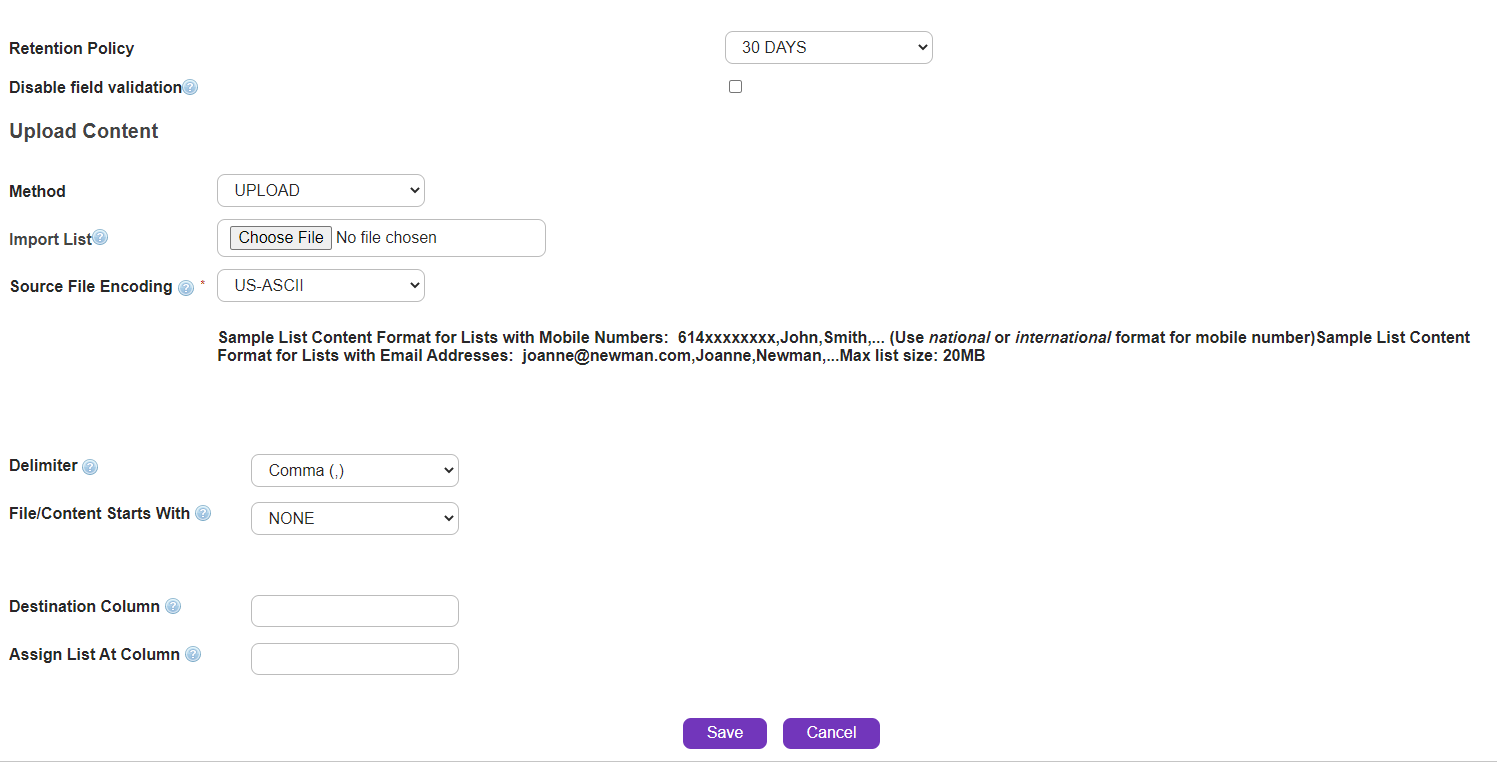
Task: Open the File/Content Starts With dropdown
Action: (354, 519)
